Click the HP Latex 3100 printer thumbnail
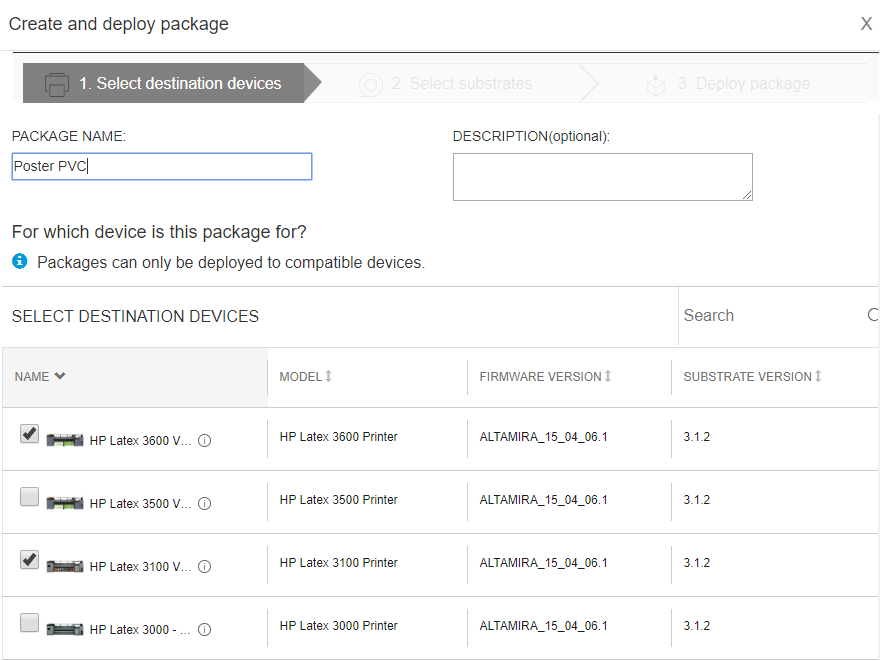 pos(65,566)
